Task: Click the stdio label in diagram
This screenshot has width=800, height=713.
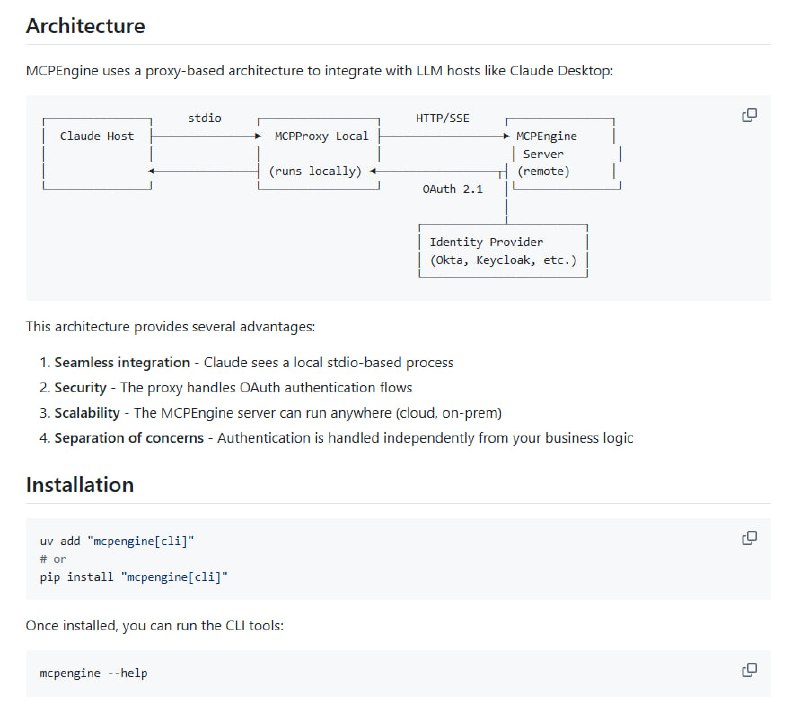Action: click(x=204, y=118)
